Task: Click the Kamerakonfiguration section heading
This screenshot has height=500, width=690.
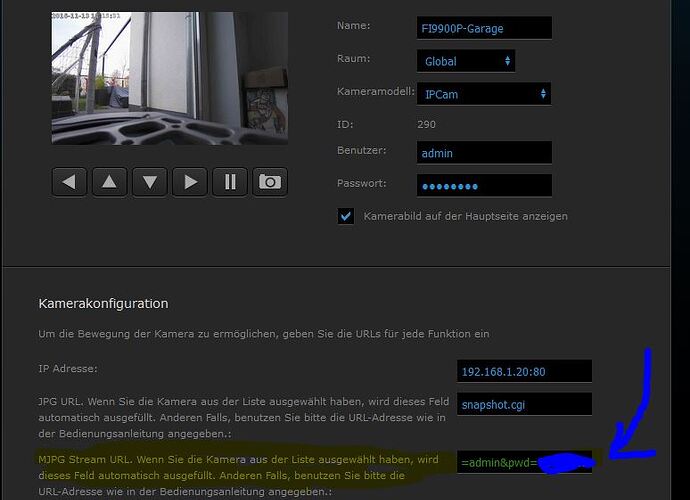Action: coord(103,303)
